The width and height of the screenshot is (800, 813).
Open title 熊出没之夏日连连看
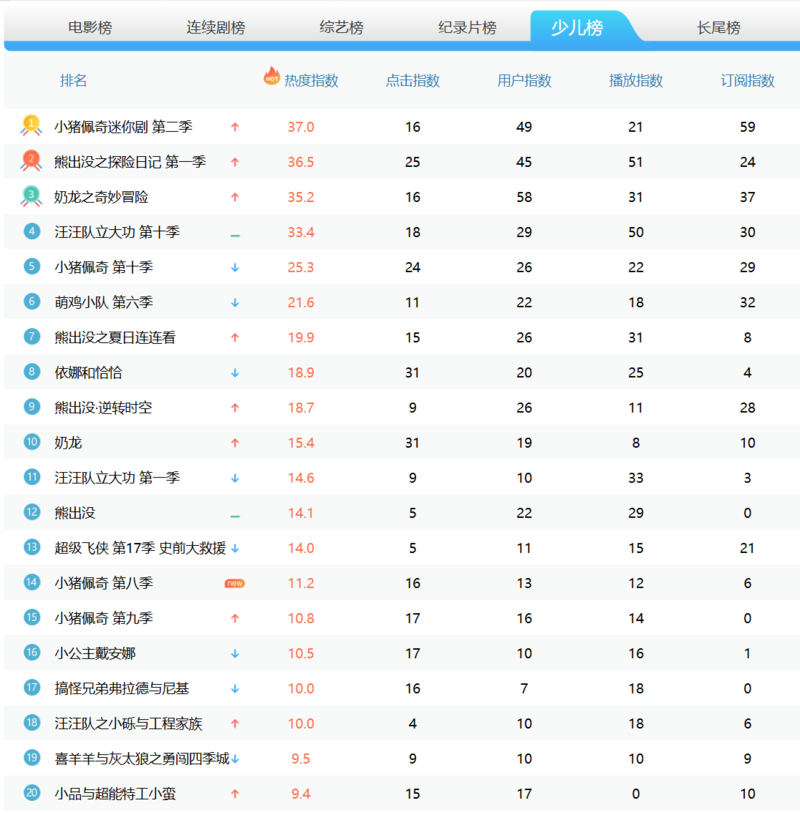pos(115,338)
